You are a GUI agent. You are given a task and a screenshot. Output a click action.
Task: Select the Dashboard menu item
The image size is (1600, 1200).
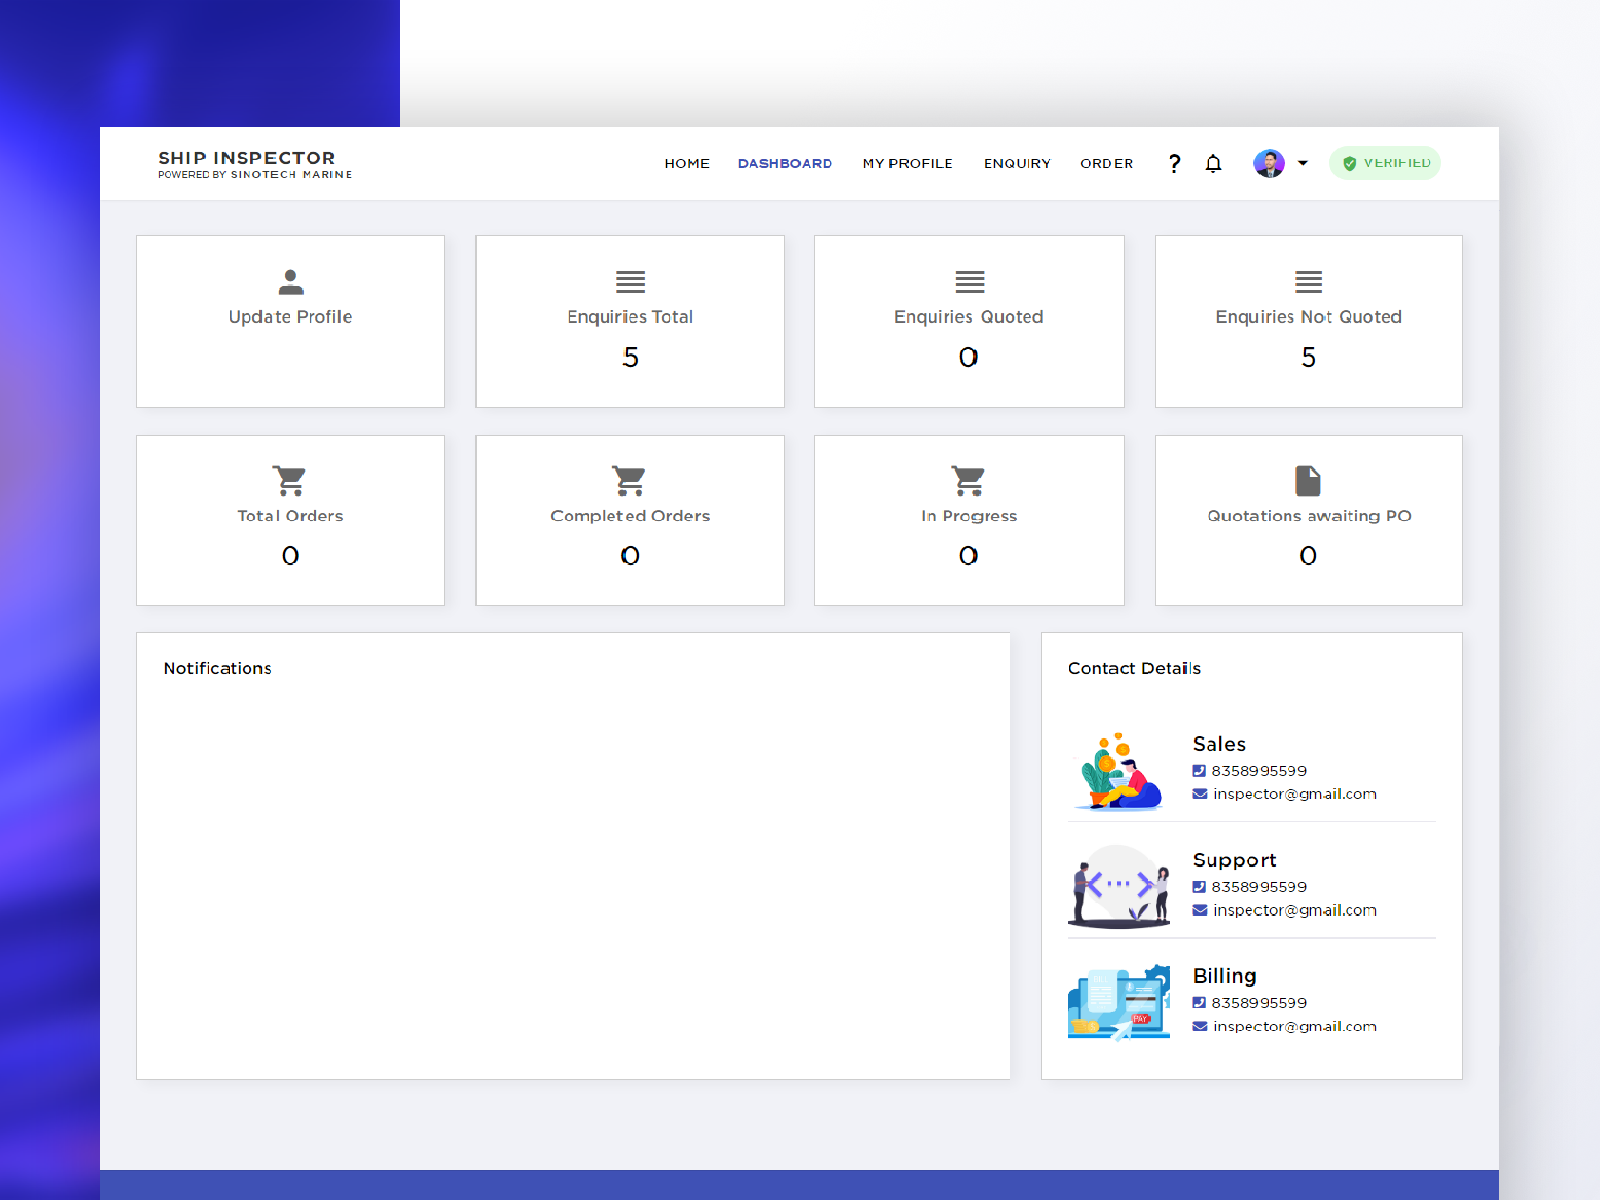pyautogui.click(x=785, y=163)
